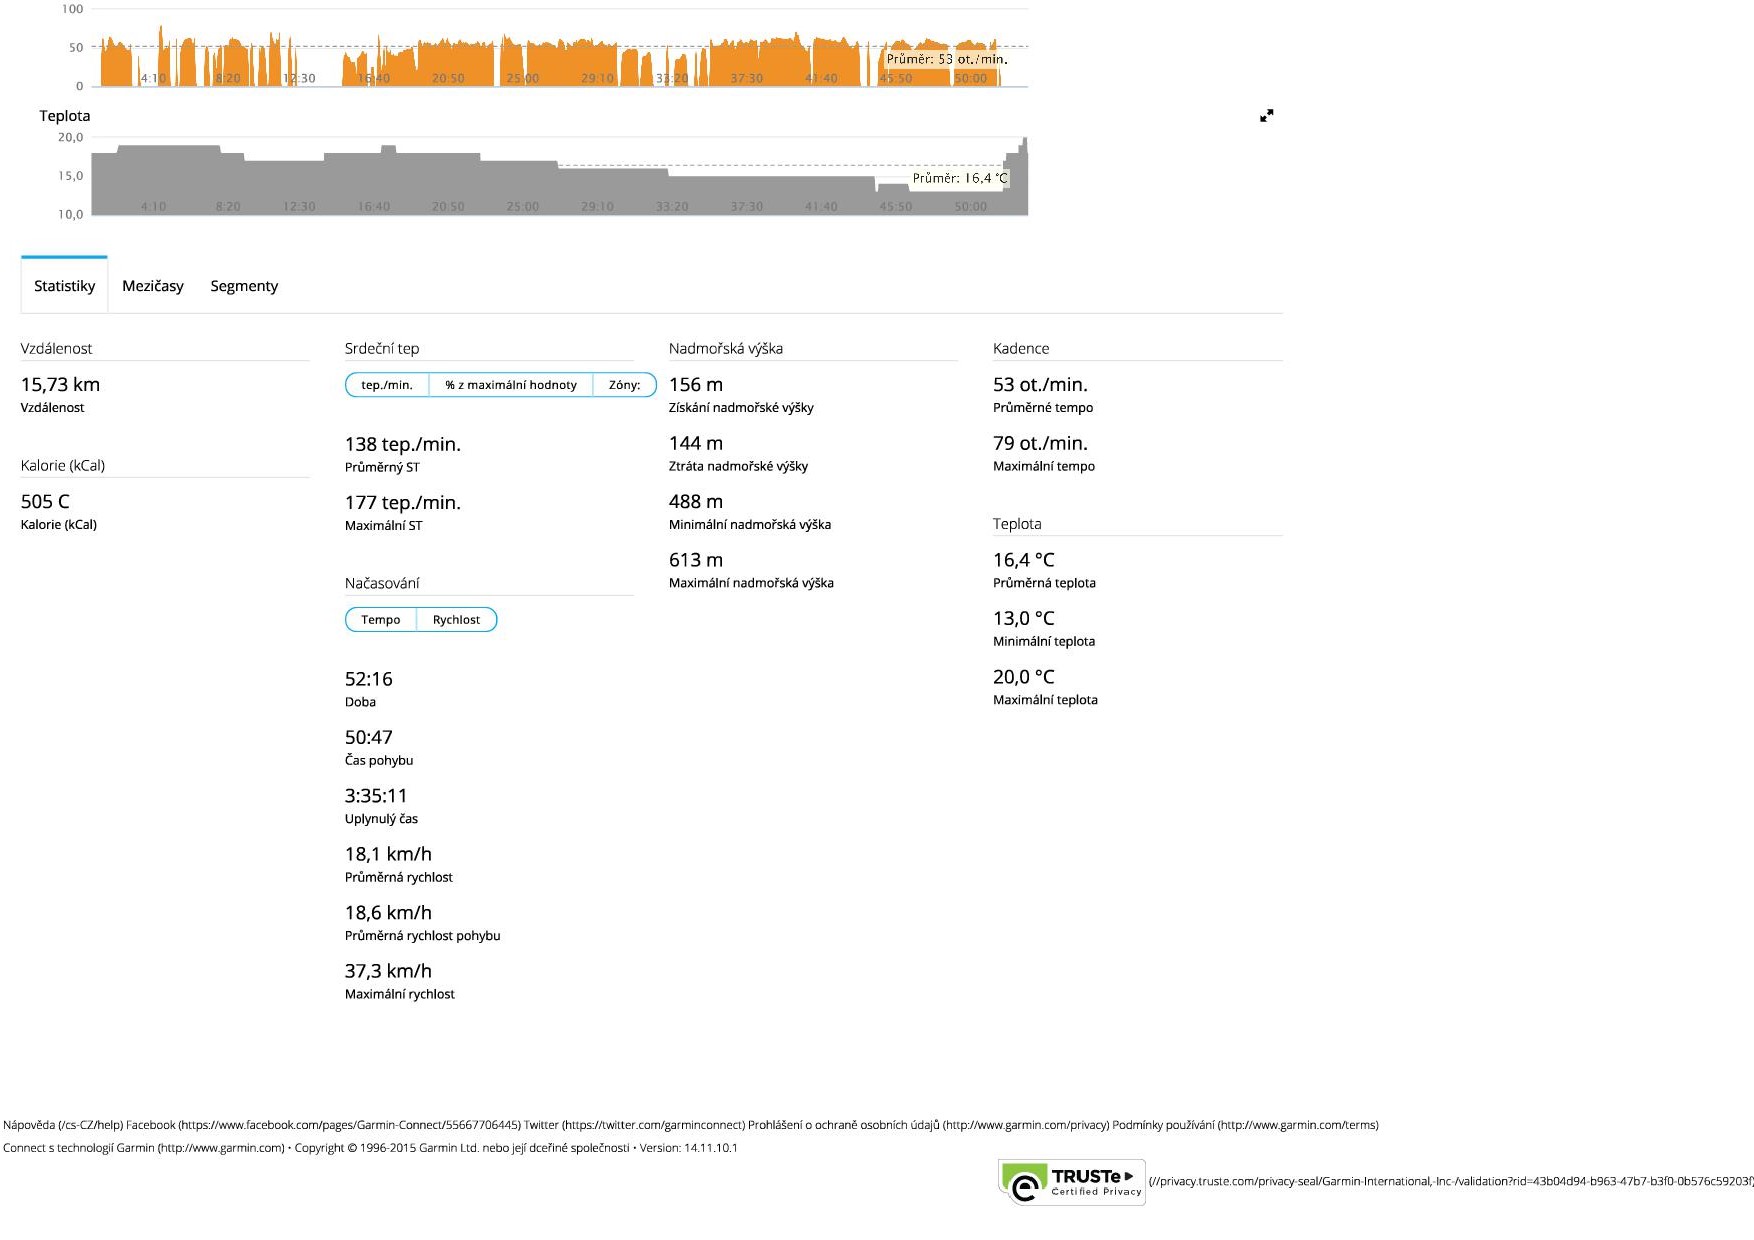Open the Mezičasy tab
This screenshot has width=1754, height=1240.
[153, 286]
